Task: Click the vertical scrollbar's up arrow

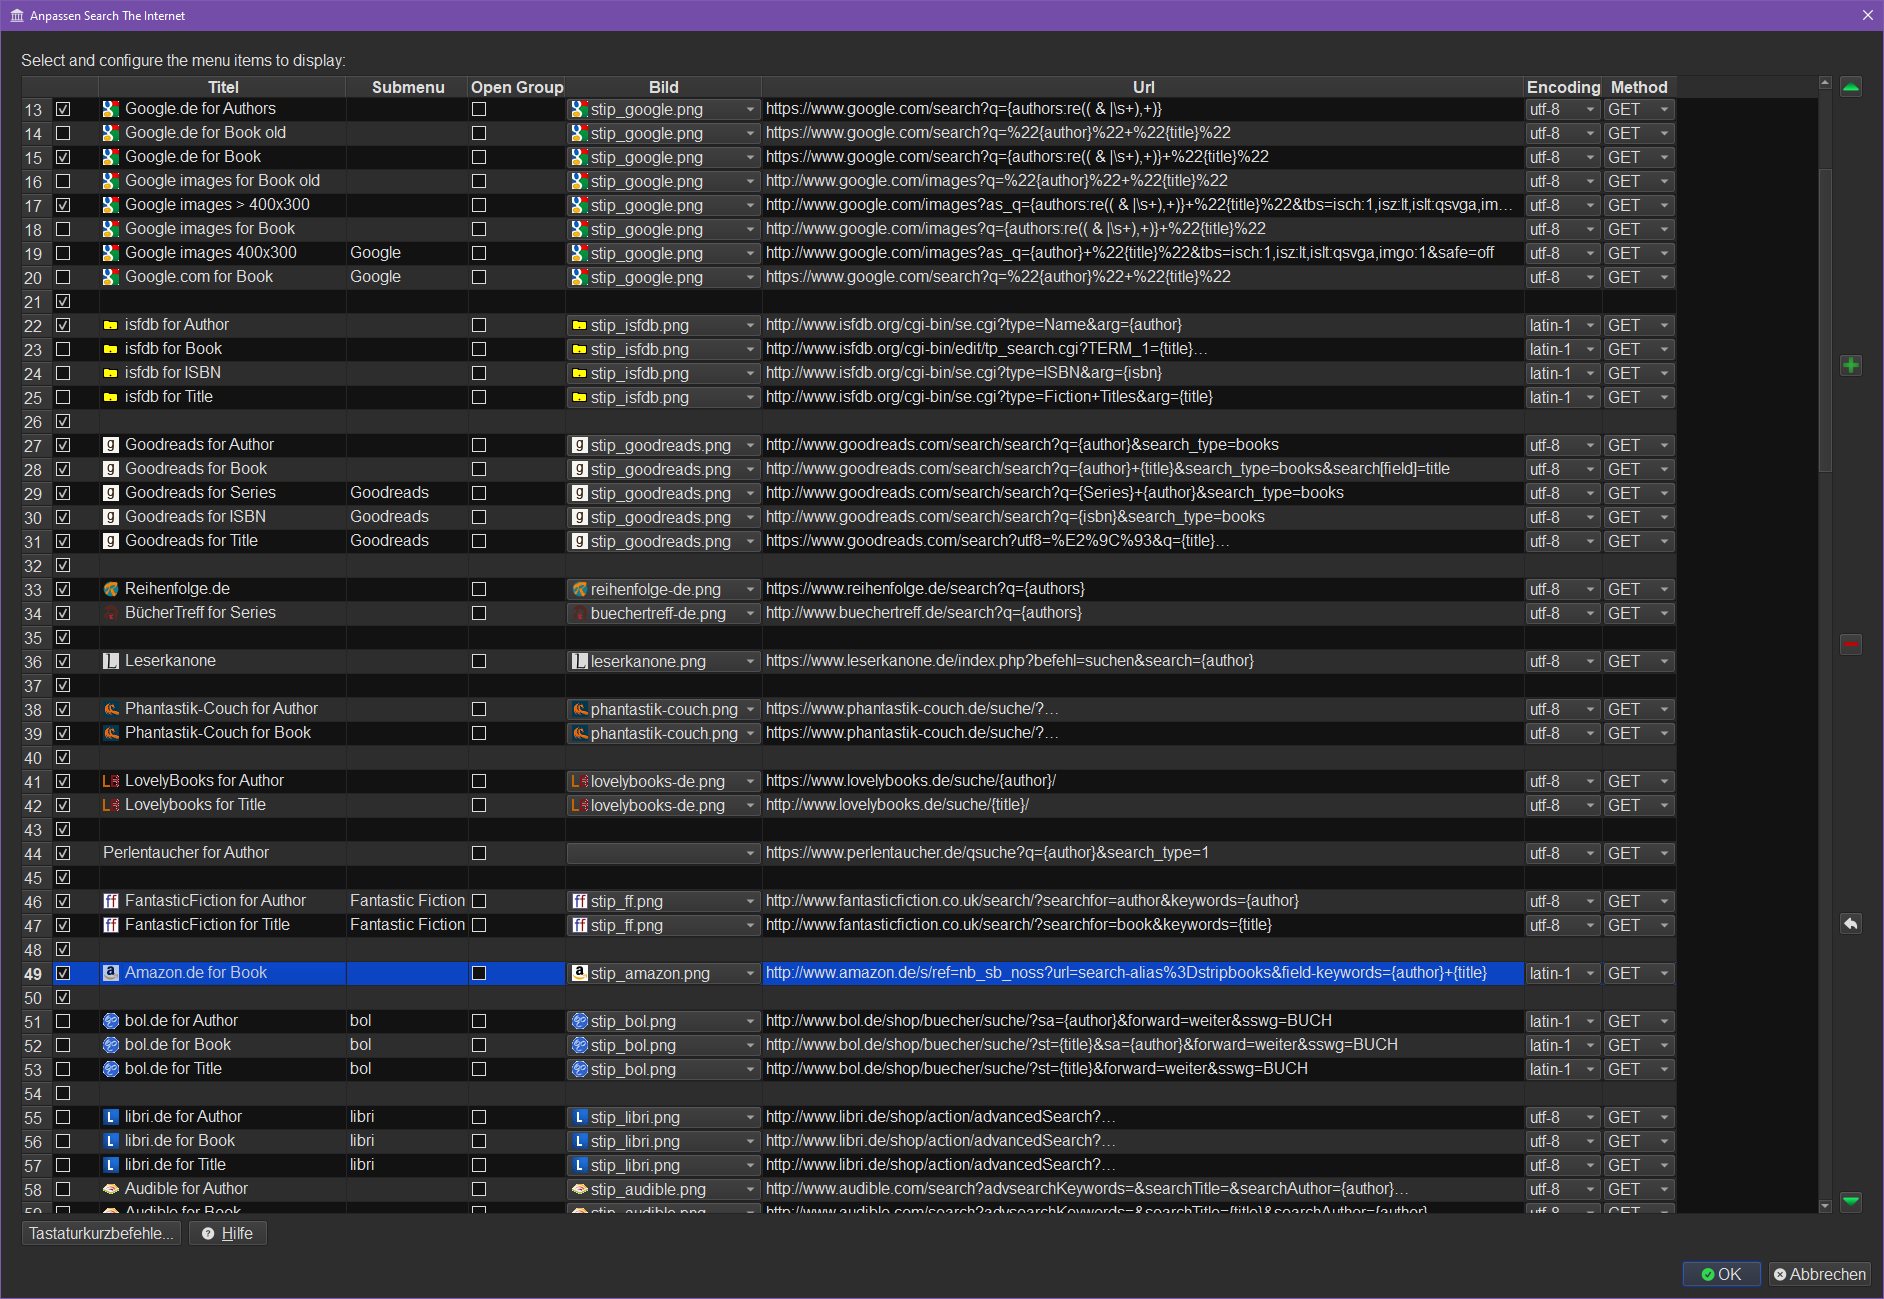Action: pos(1824,83)
